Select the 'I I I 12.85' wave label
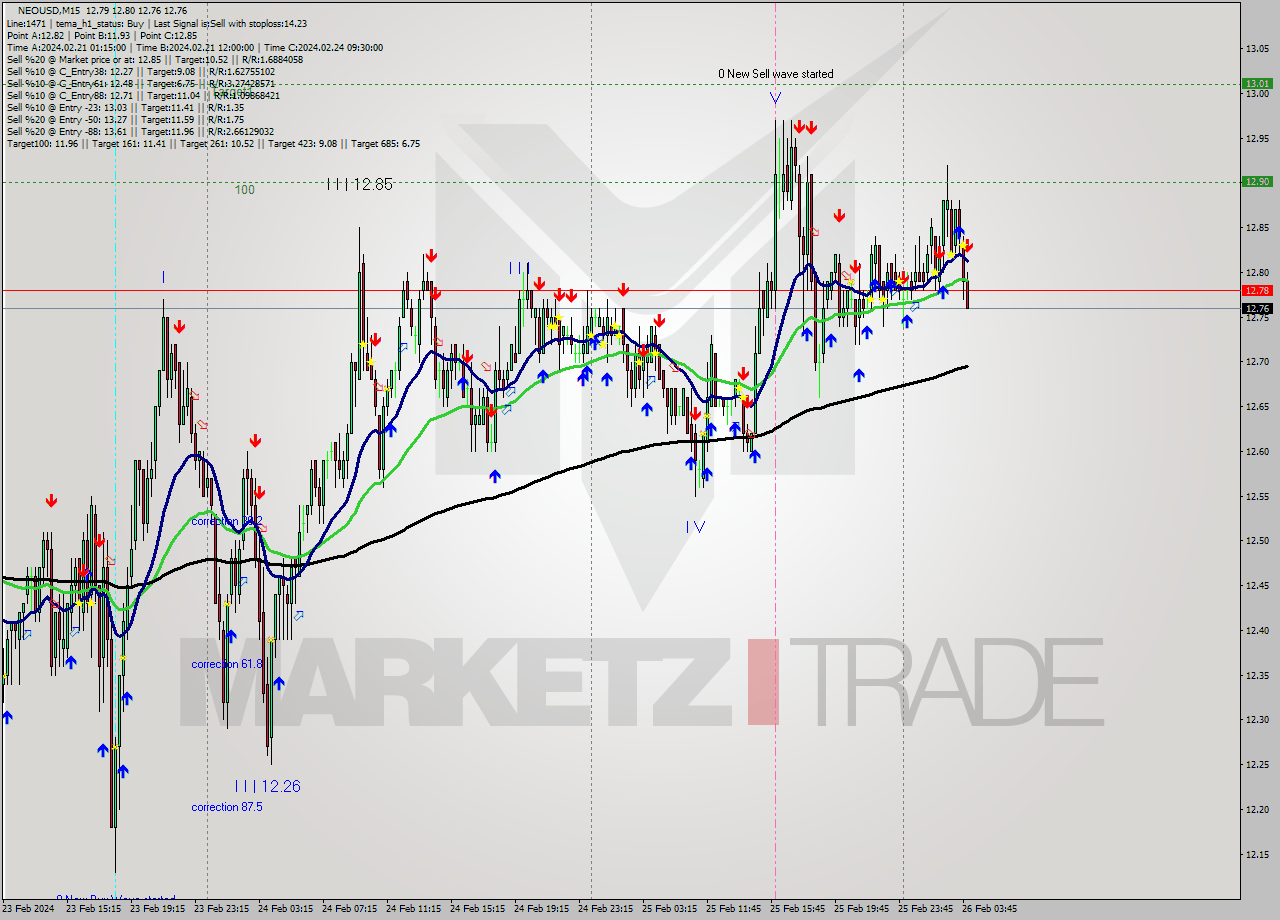 click(x=360, y=184)
